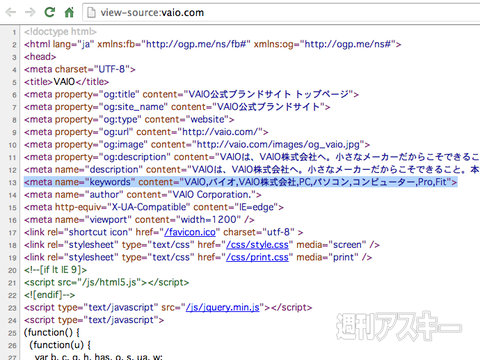Viewport: 480px width, 360px height.
Task: Click the <head> tag line
Action: tap(40, 57)
